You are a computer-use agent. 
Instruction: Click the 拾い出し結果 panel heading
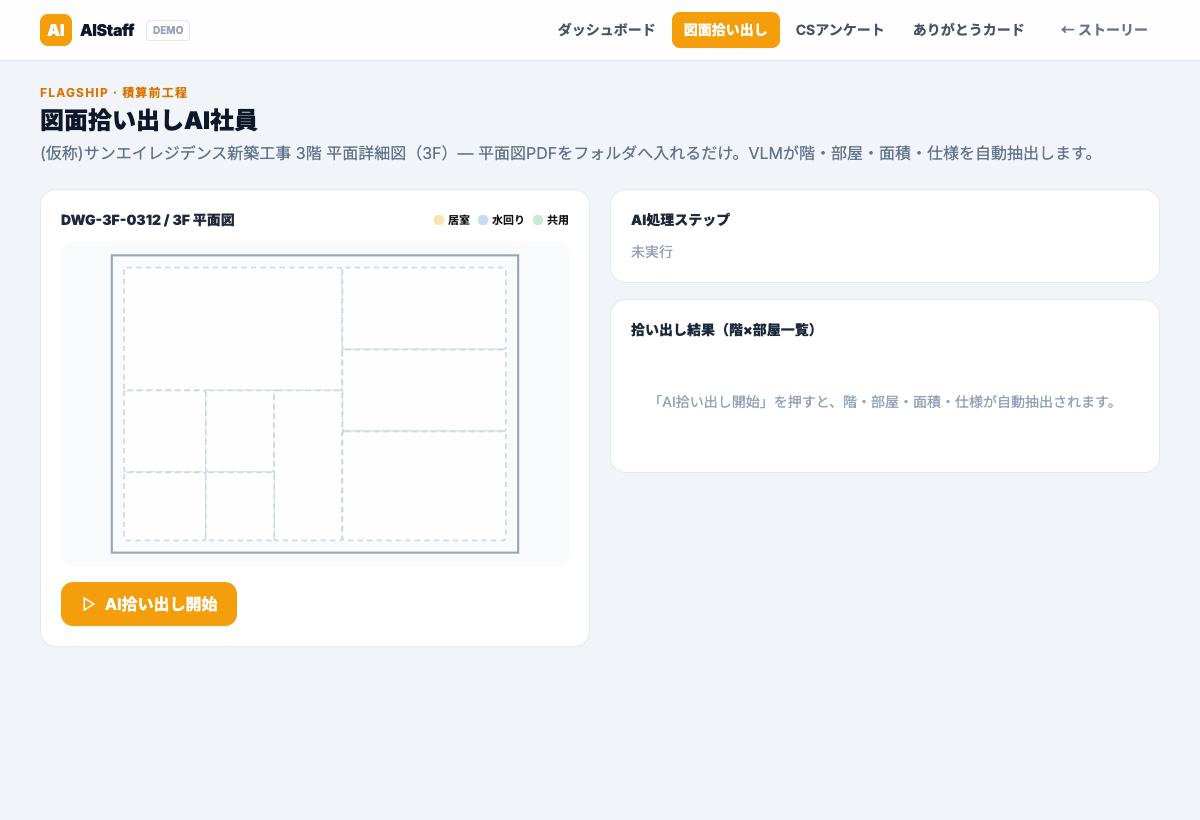coord(723,330)
